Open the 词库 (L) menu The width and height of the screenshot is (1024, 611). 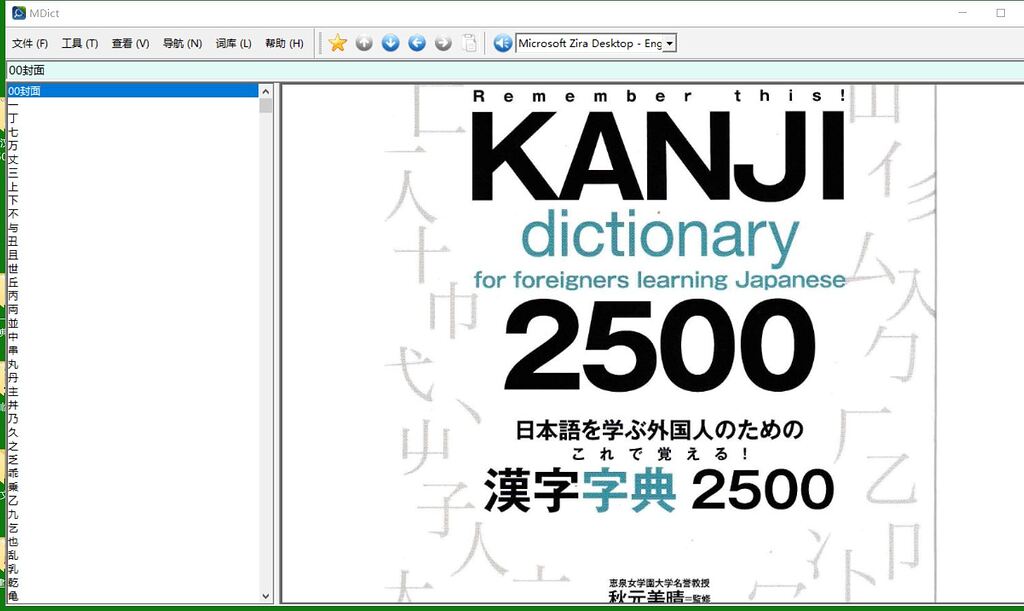pos(233,43)
